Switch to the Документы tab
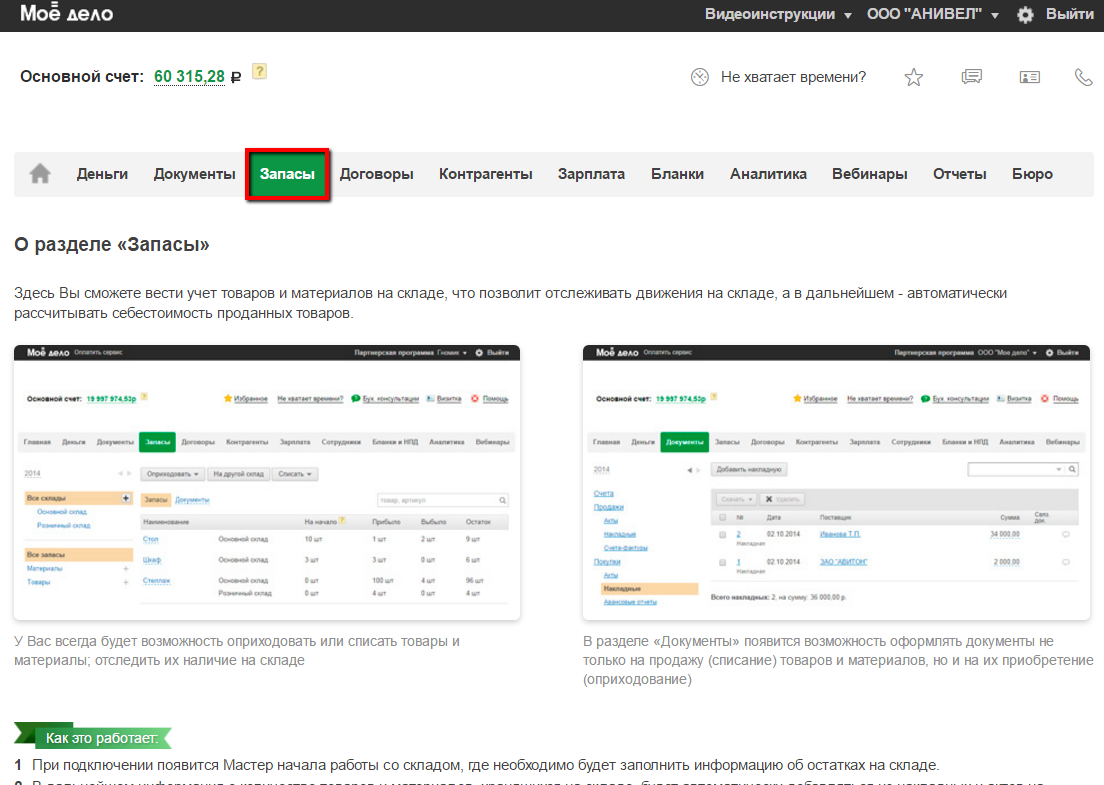Image resolution: width=1104 pixels, height=785 pixels. tap(194, 174)
